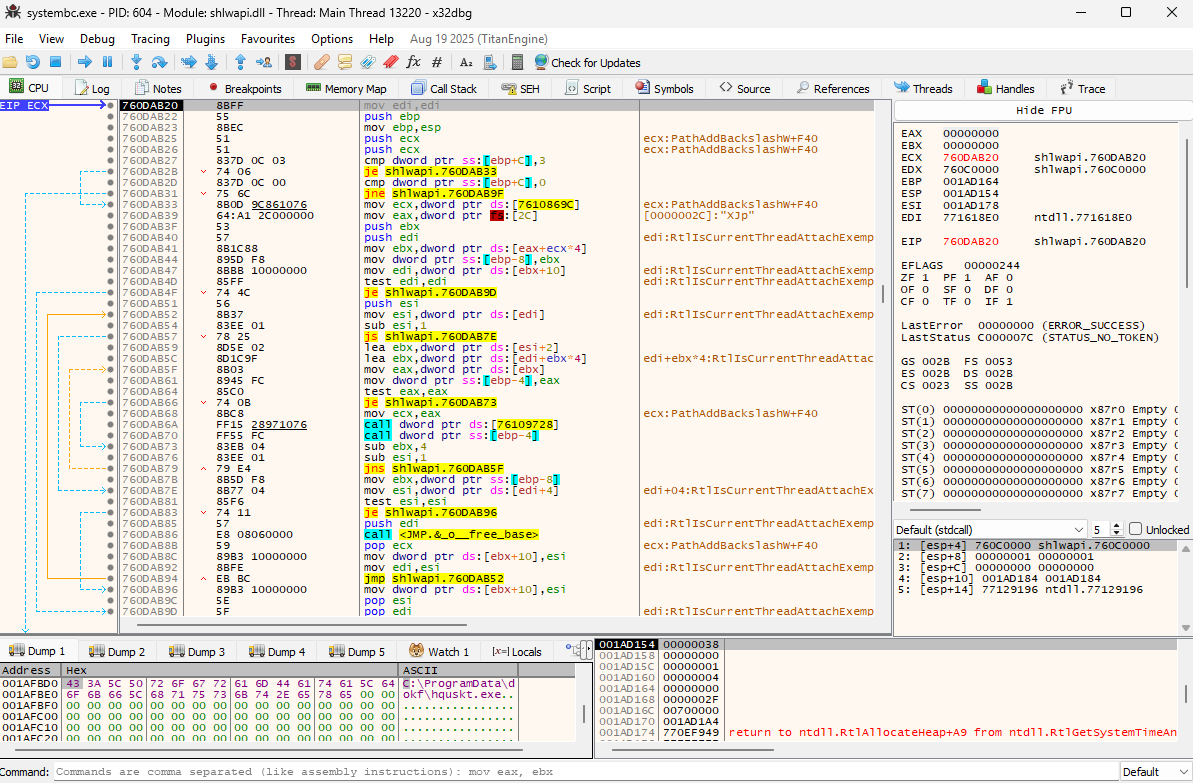Open the Labels tag icon

click(x=367, y=62)
